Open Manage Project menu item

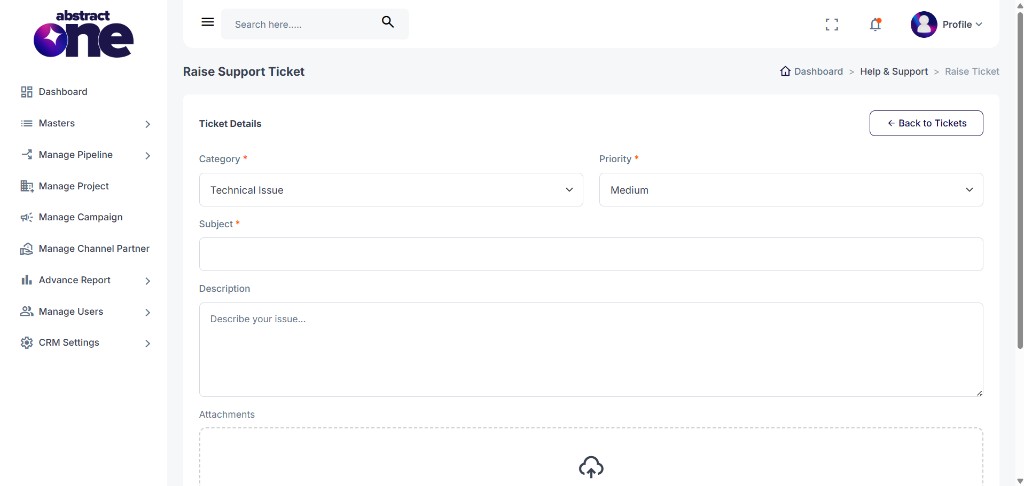point(74,186)
